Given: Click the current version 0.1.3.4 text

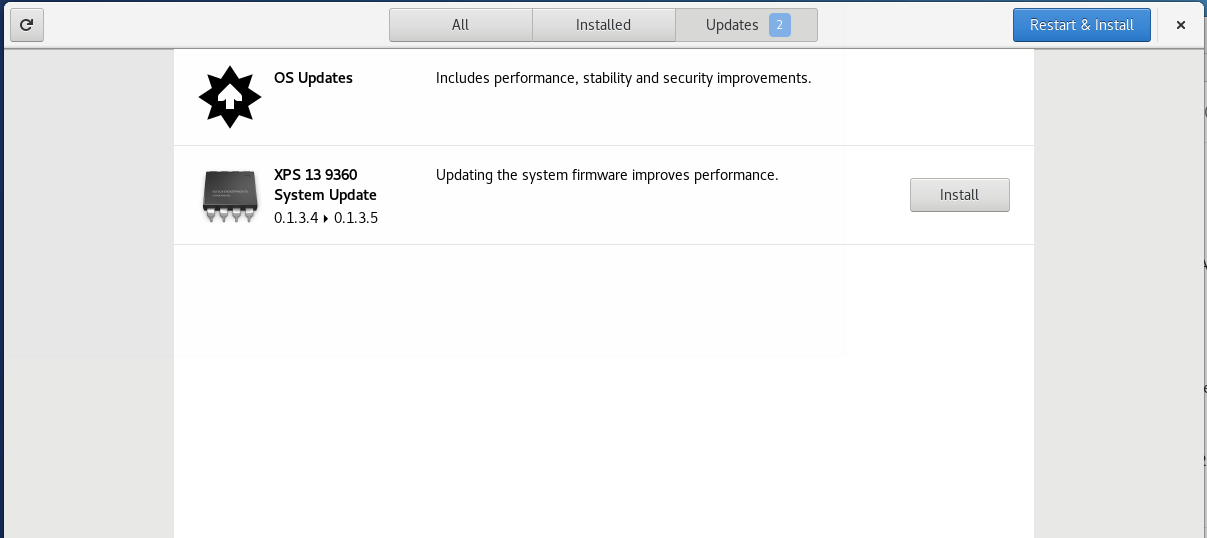Looking at the screenshot, I should pos(296,218).
